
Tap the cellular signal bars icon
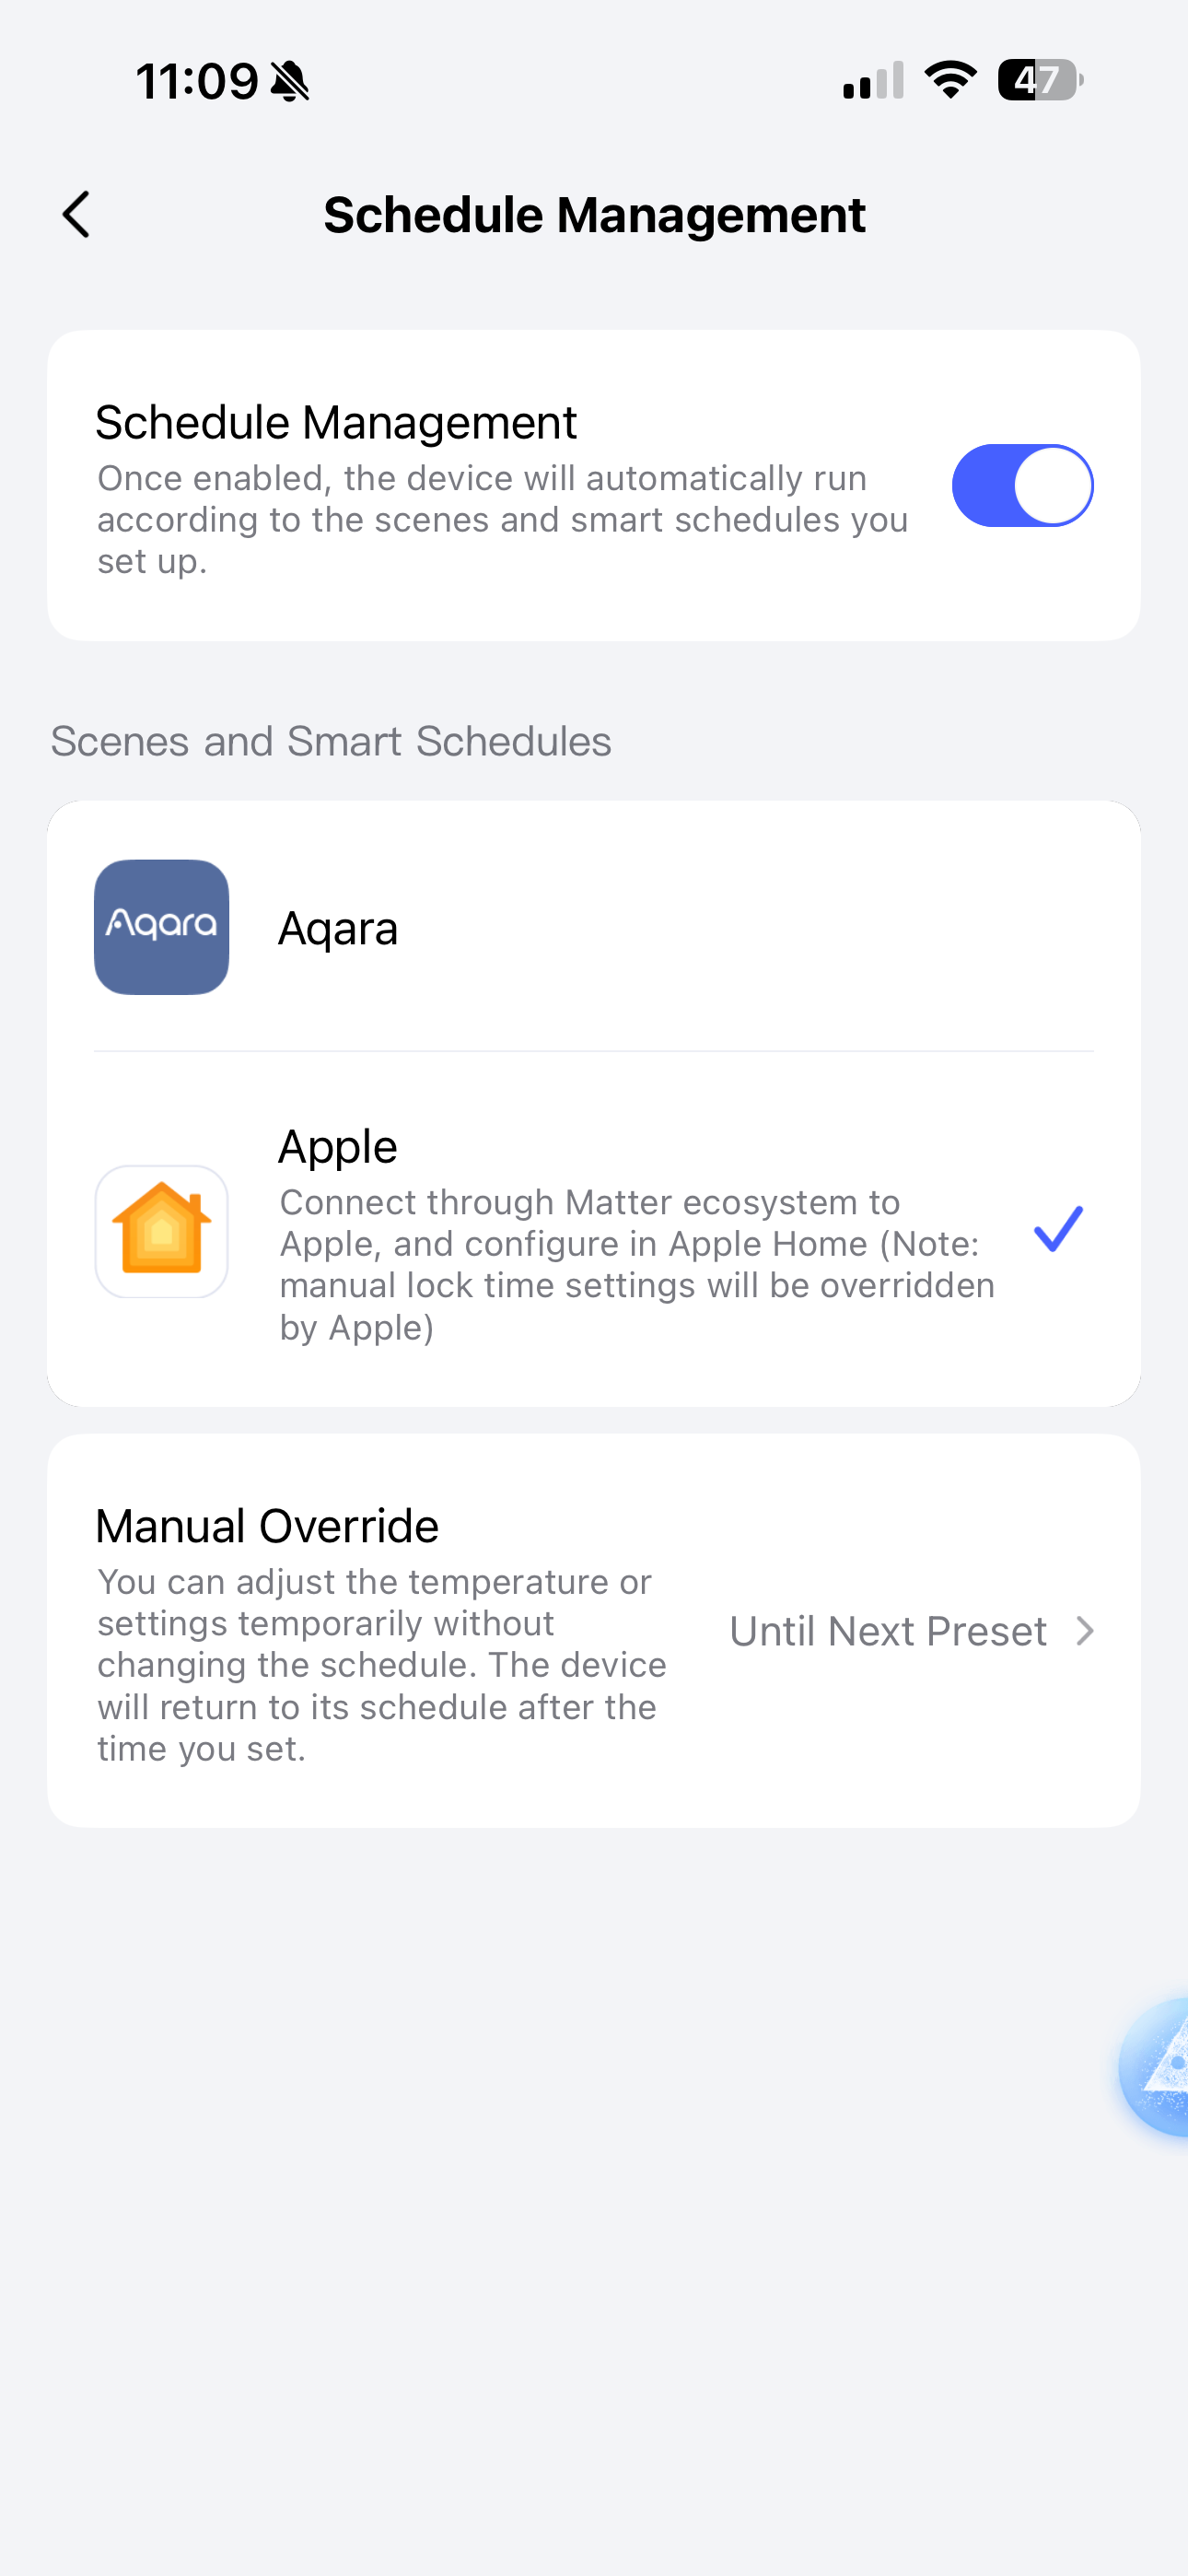click(873, 80)
